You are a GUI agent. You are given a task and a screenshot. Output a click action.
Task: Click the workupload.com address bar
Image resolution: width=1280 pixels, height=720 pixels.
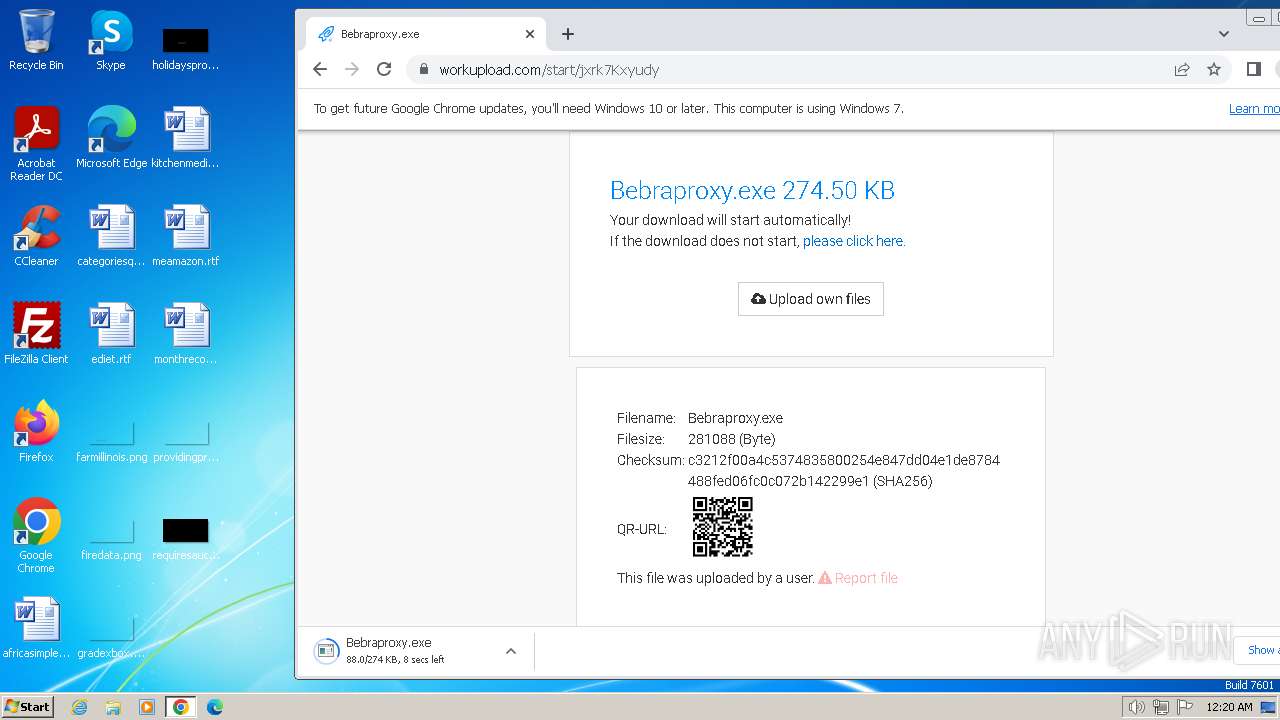coord(800,69)
